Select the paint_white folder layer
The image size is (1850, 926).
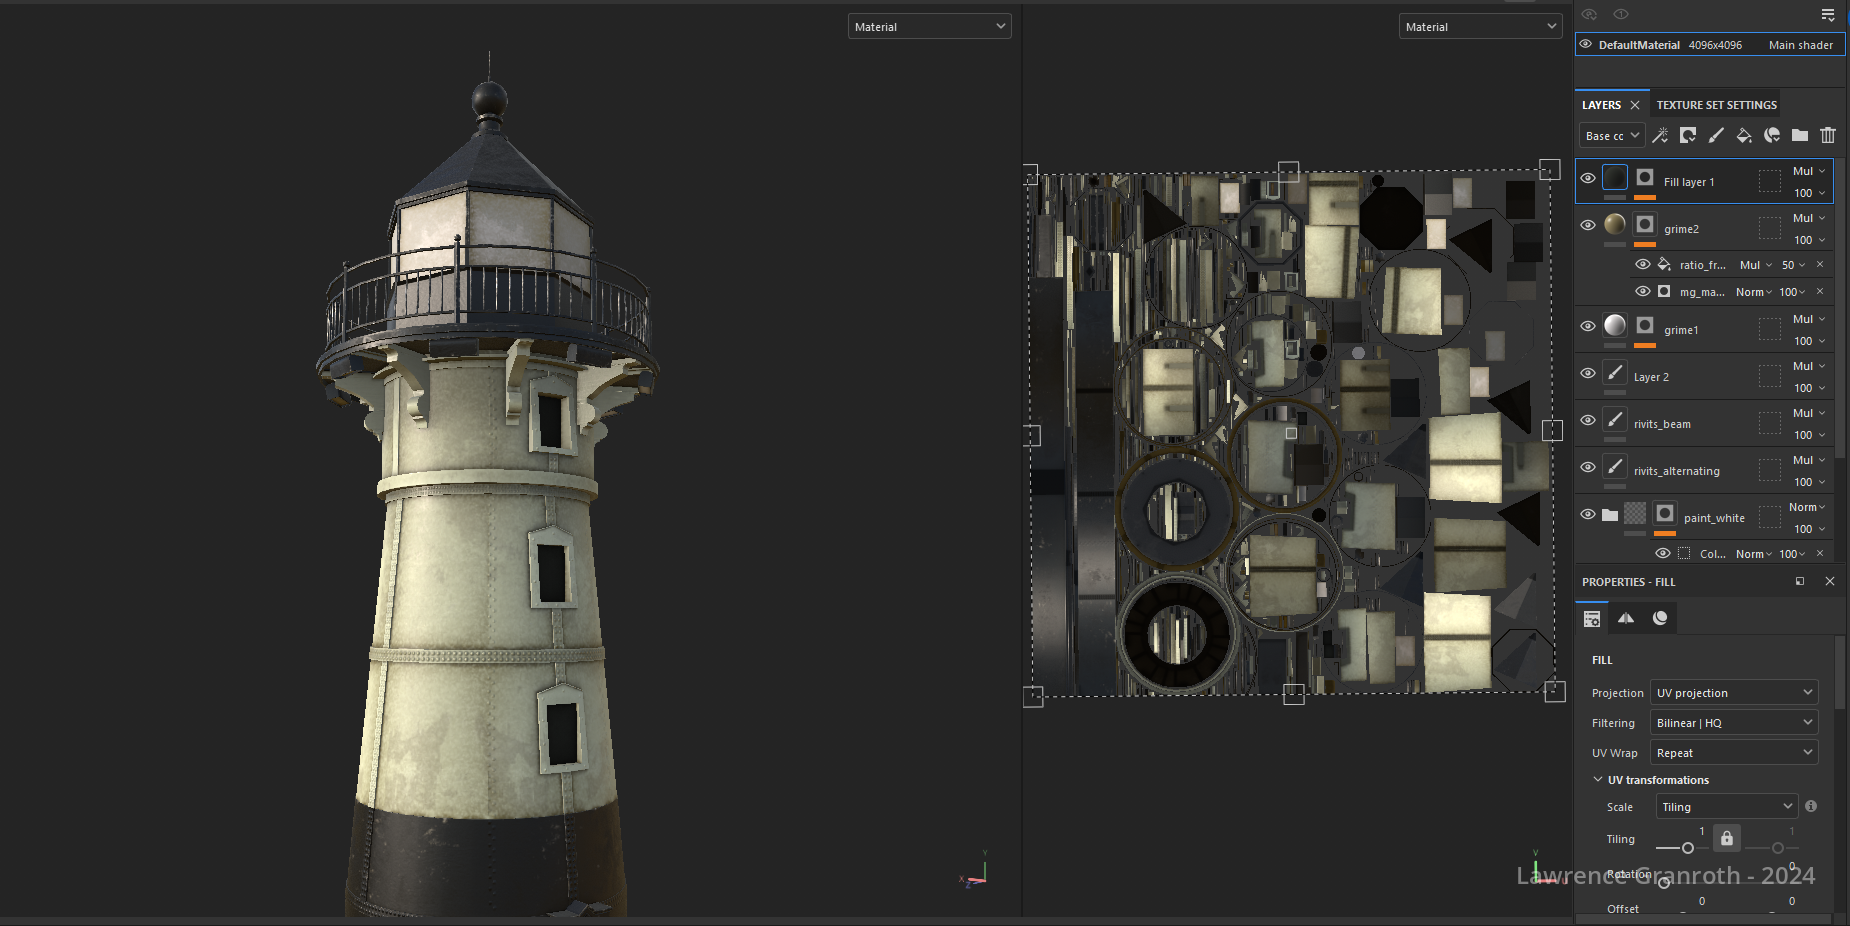point(1714,518)
